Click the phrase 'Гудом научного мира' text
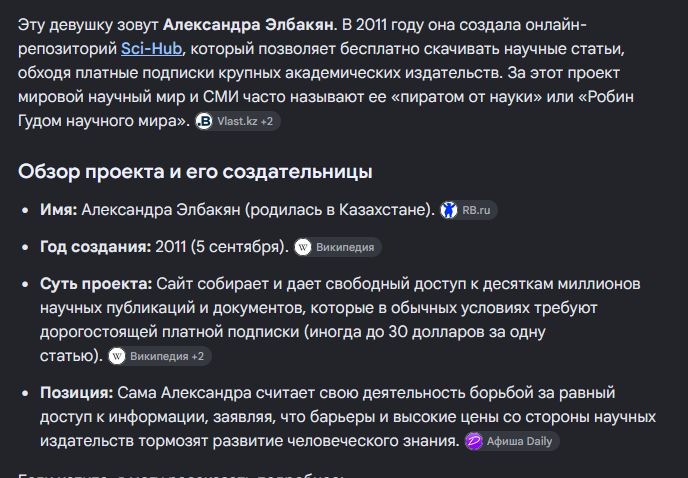 tap(100, 121)
